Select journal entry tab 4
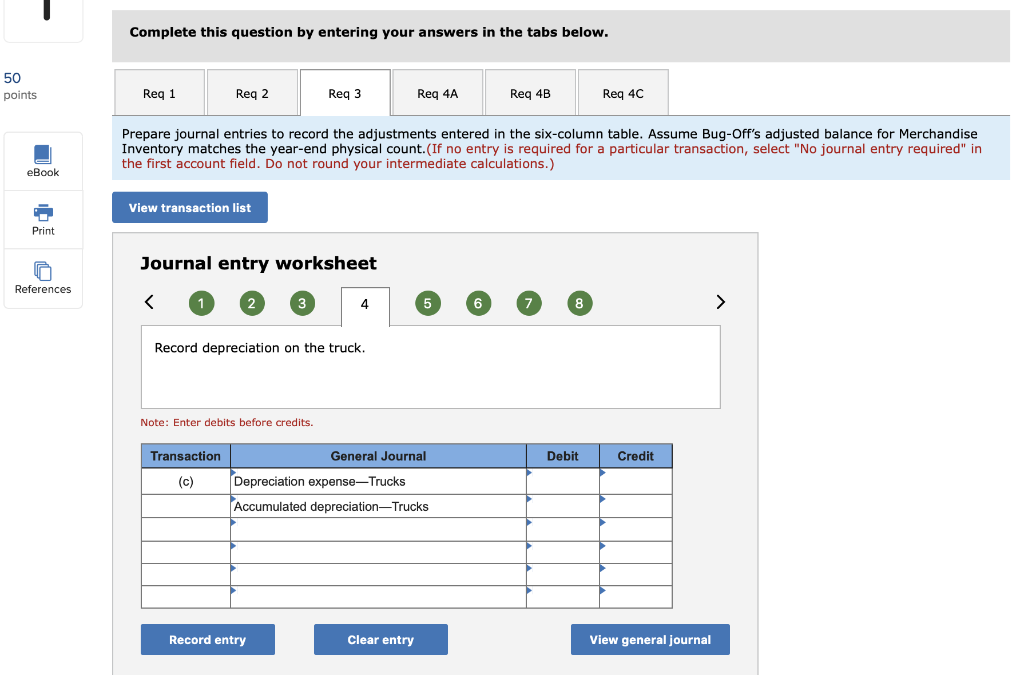 click(365, 306)
